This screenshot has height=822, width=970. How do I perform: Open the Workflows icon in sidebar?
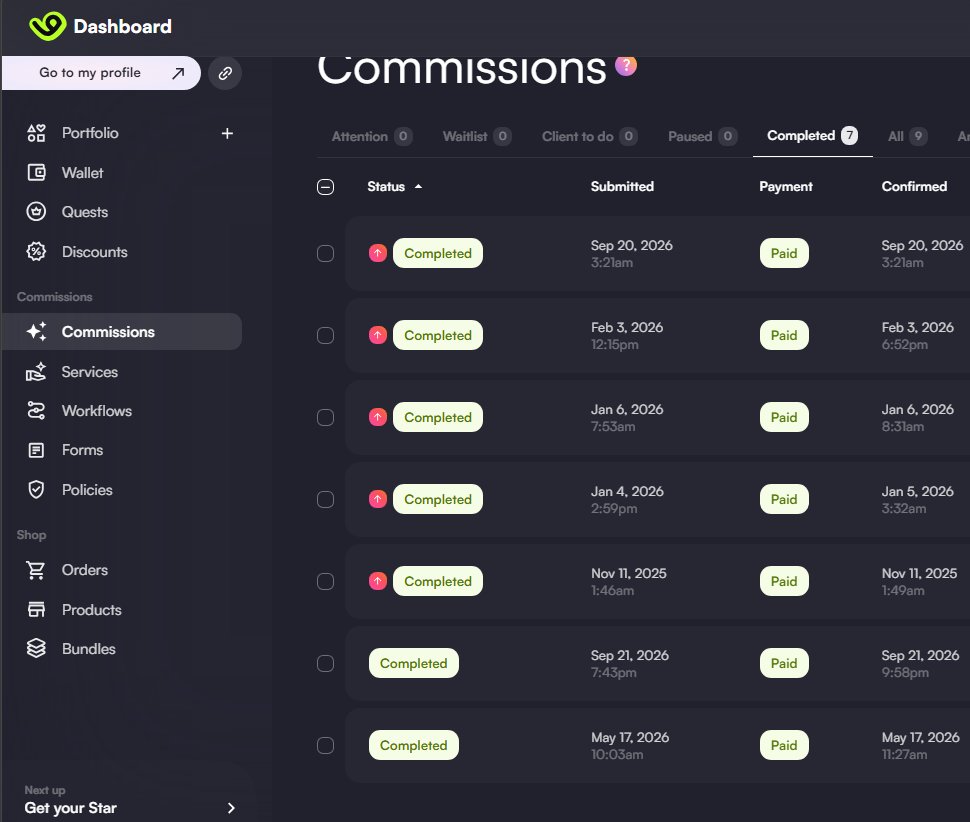pos(36,411)
